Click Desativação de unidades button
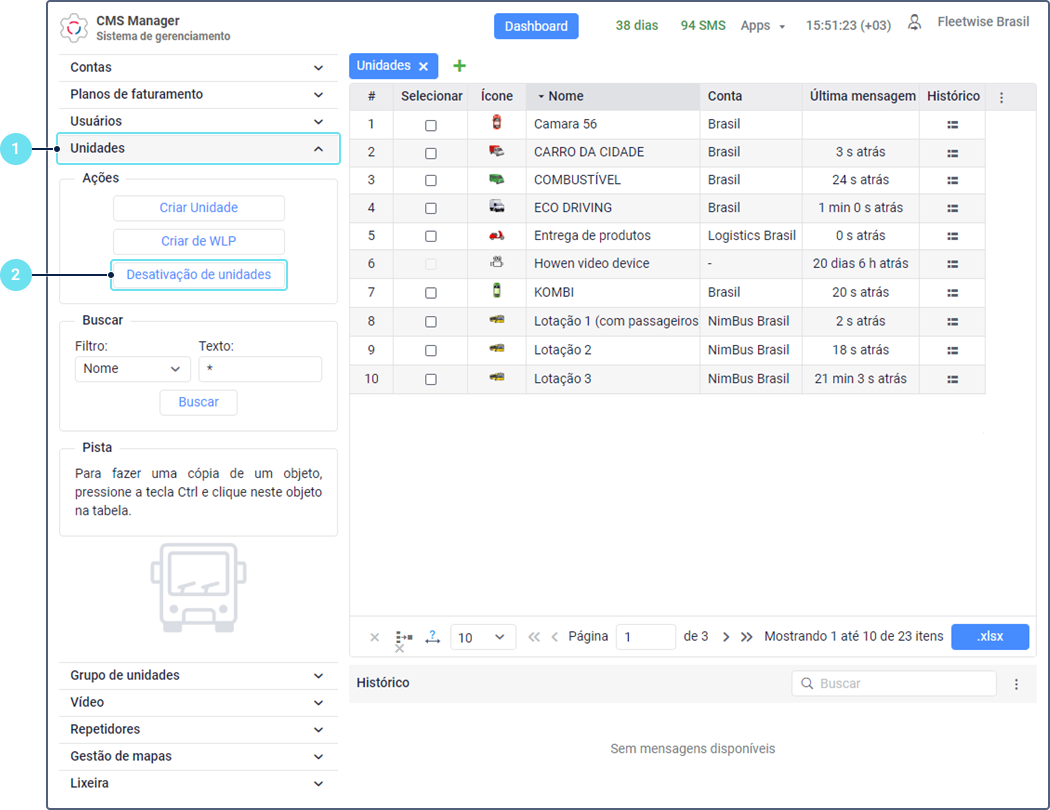The height and width of the screenshot is (810, 1050). [x=198, y=275]
